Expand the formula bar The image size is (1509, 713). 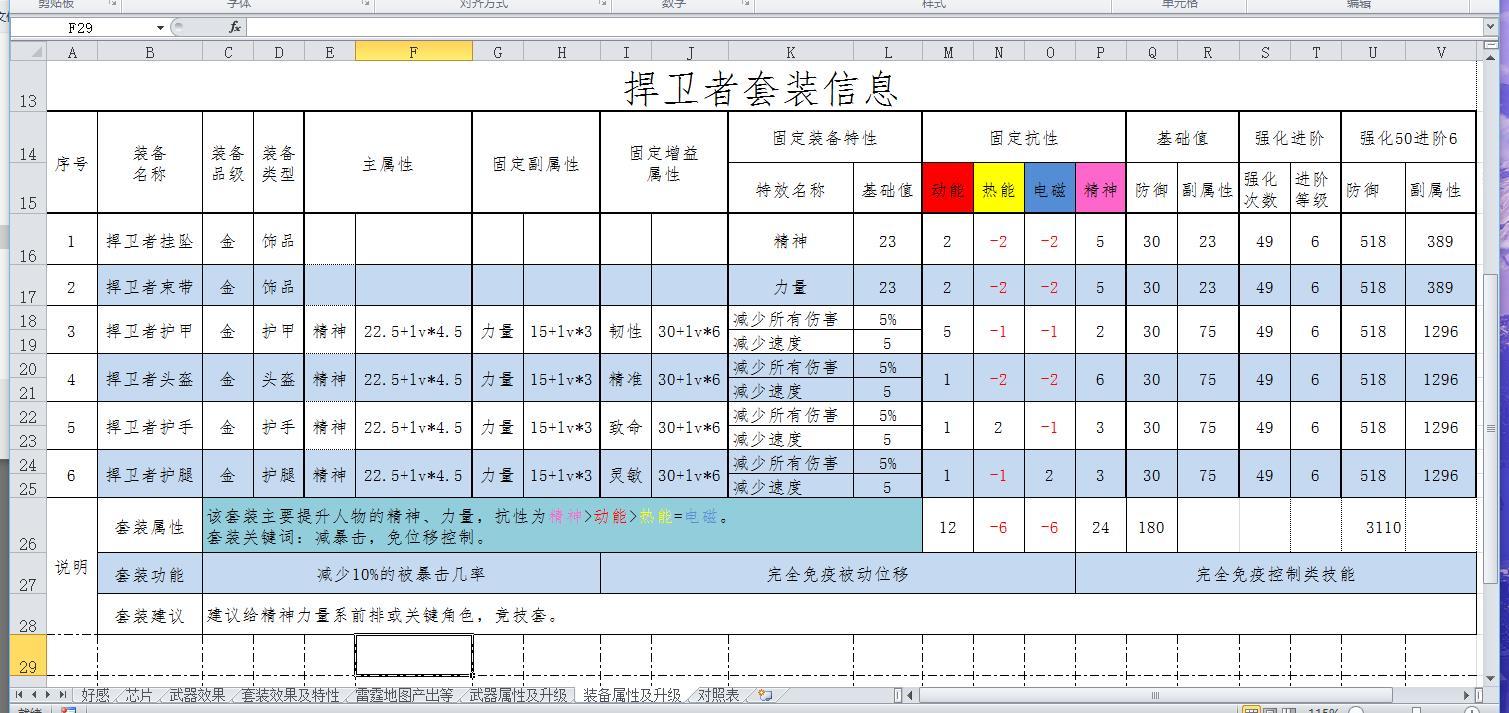tap(1491, 27)
